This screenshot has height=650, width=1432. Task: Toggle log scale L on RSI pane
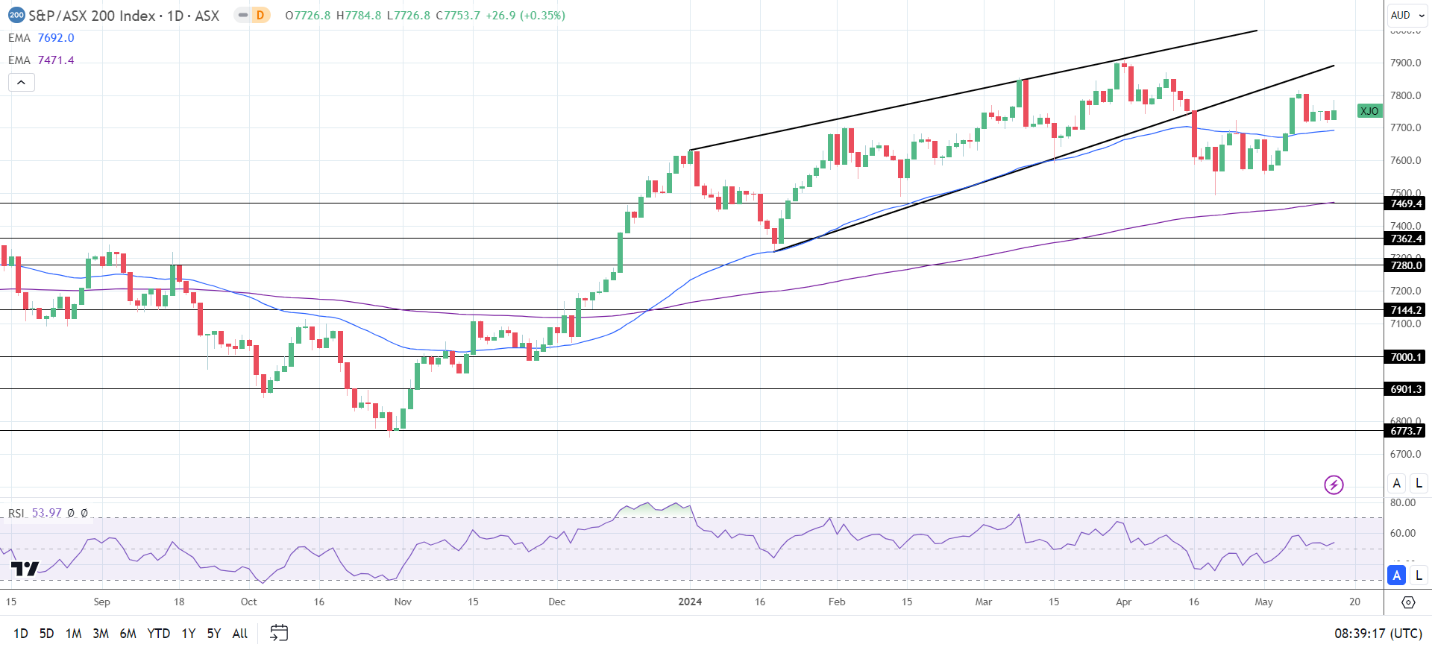coord(1419,575)
